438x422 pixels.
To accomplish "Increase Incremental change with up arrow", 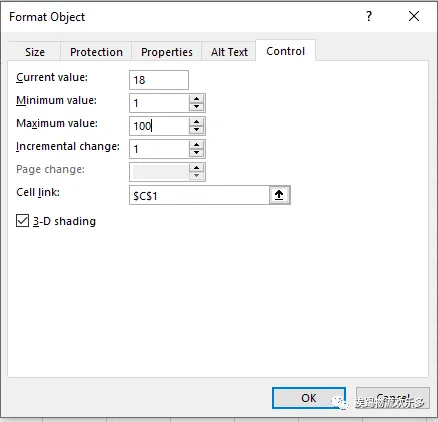I will point(197,145).
